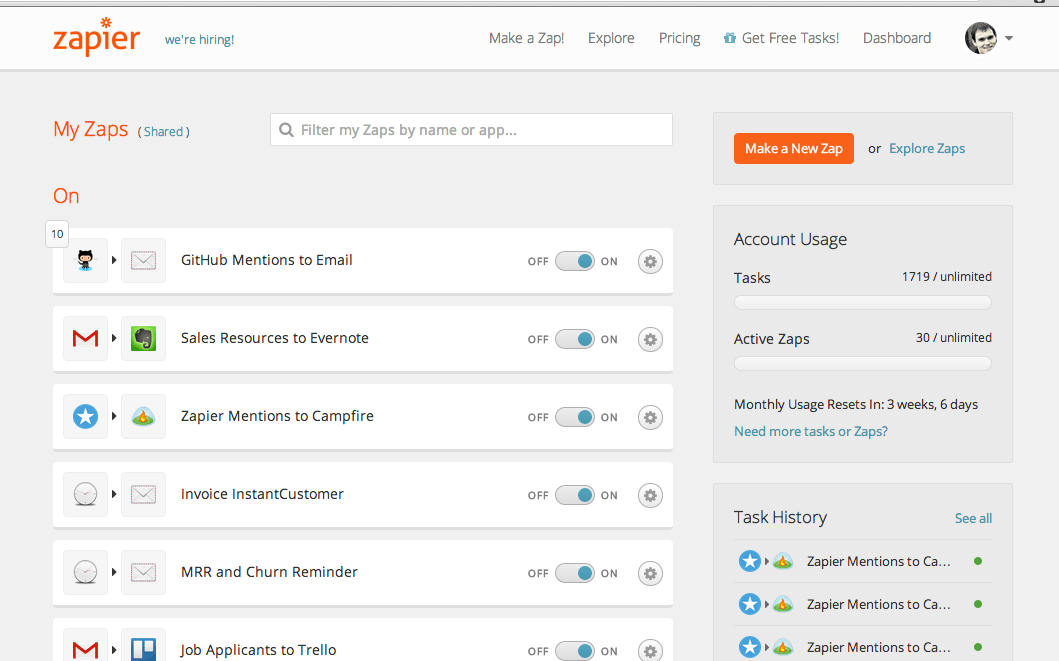The image size is (1059, 661).
Task: Click the 30 / unlimited active zaps count
Action: coord(954,338)
